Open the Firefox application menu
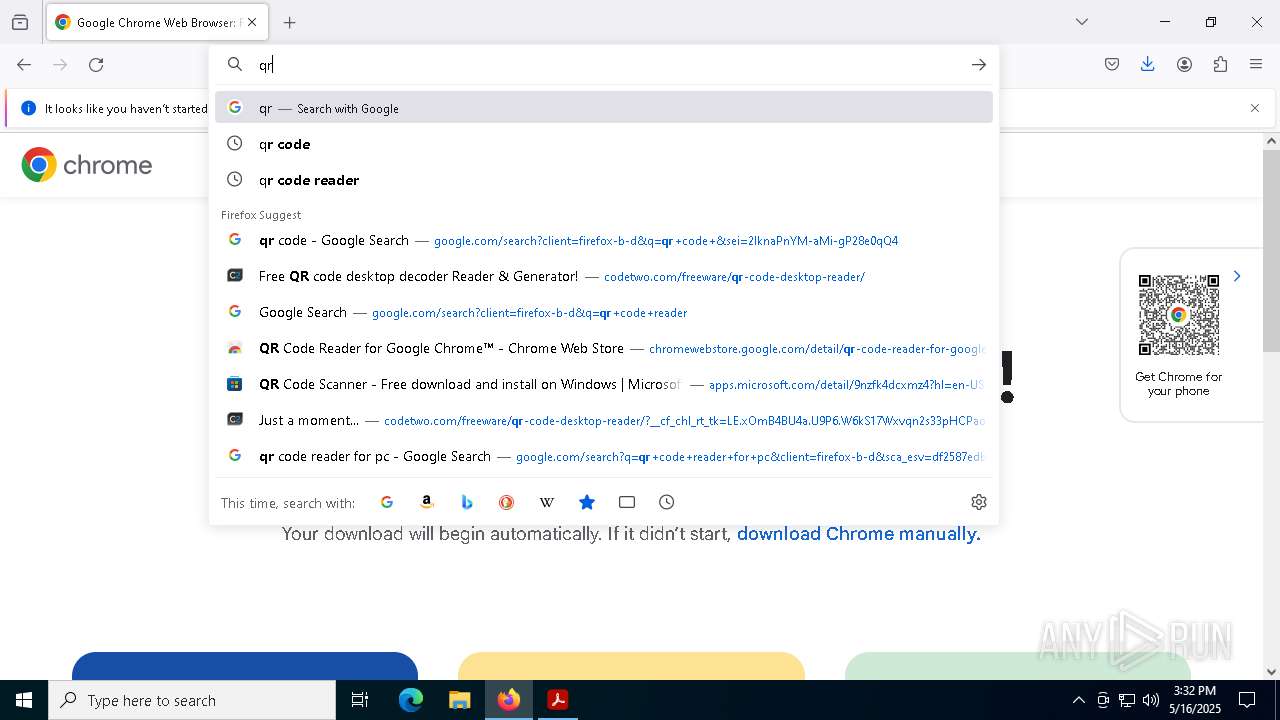 click(1256, 65)
